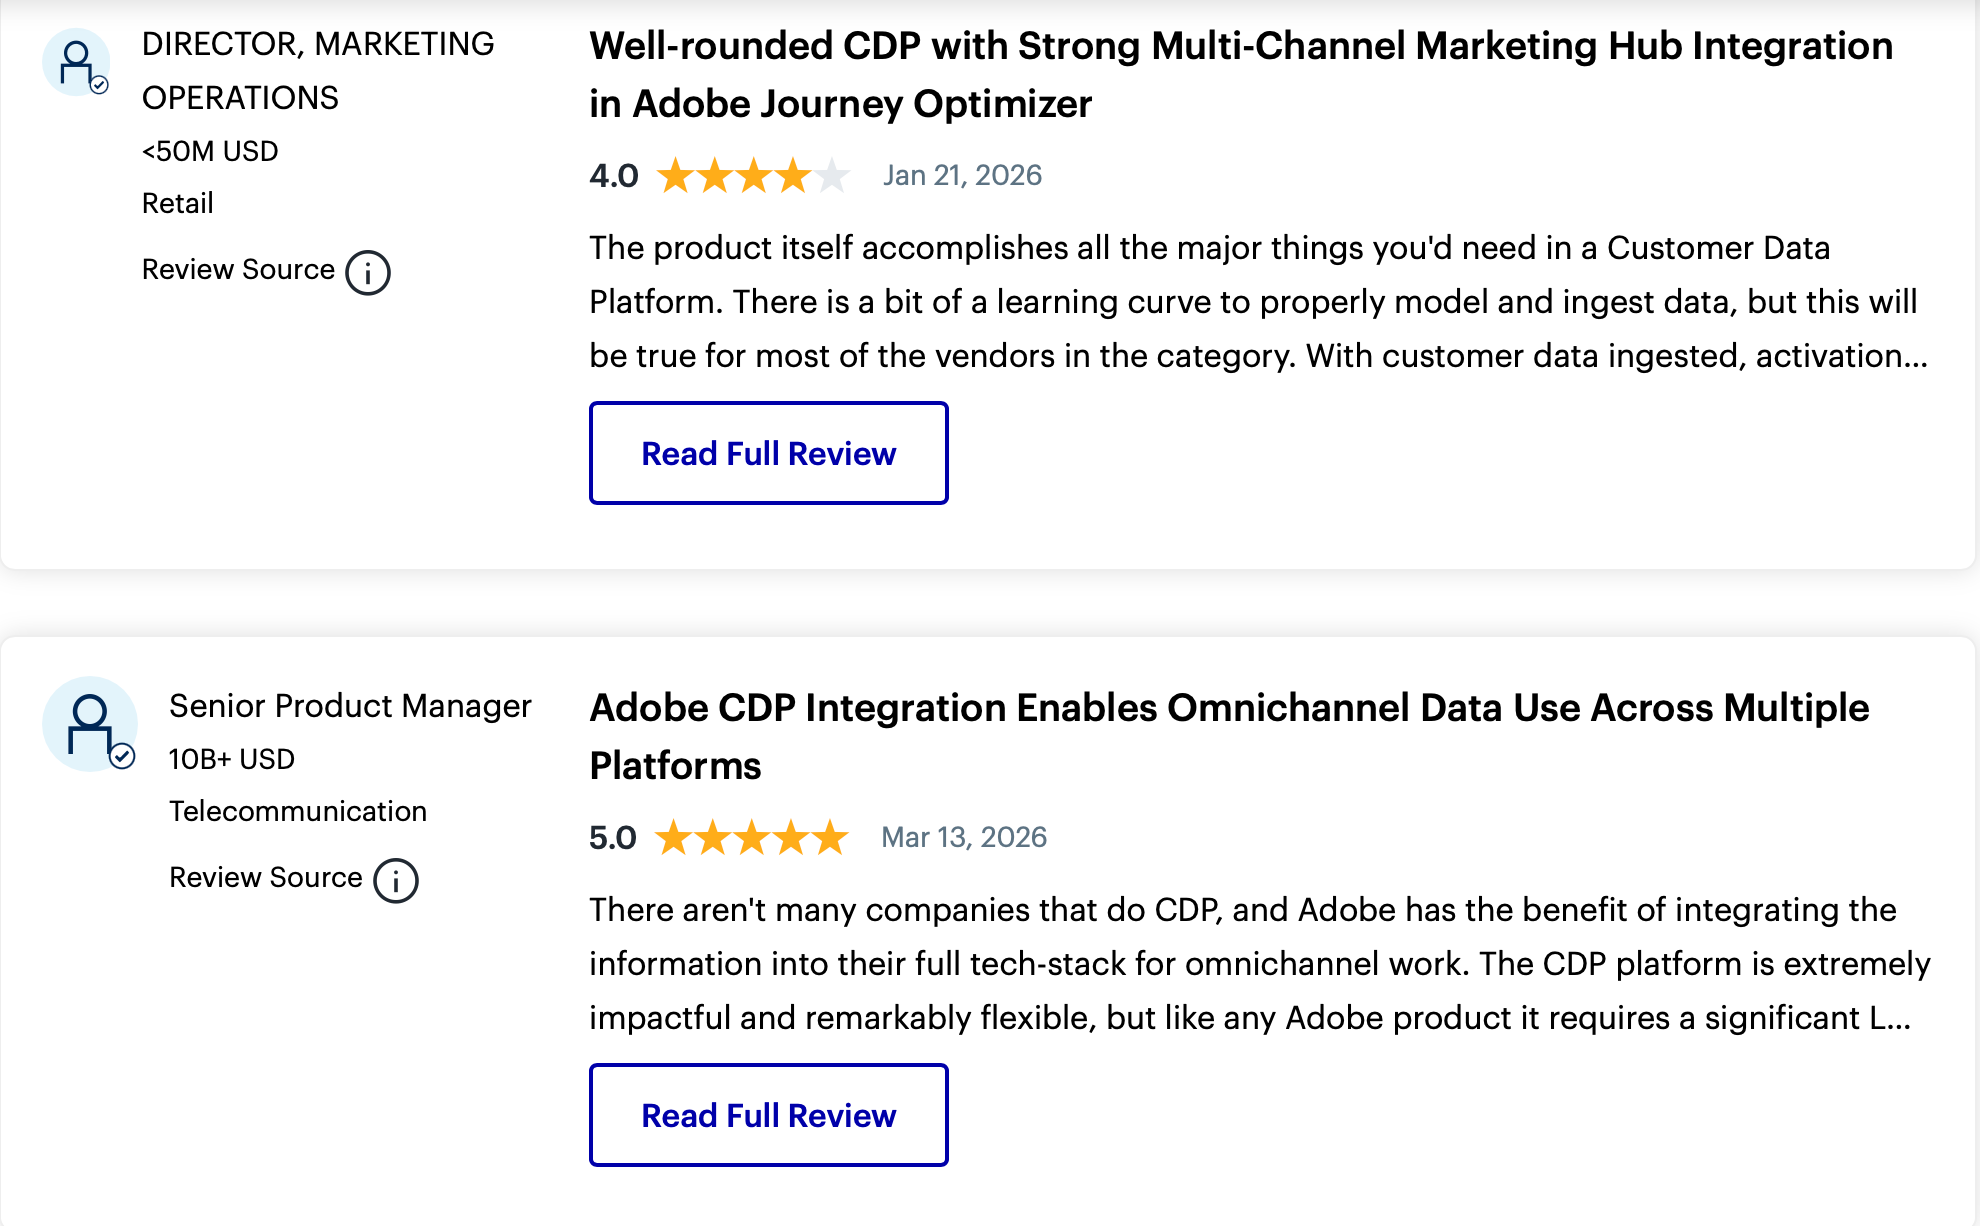Screen dimensions: 1980x1226
Task: Click the 10B+ USD company size text
Action: 232,759
